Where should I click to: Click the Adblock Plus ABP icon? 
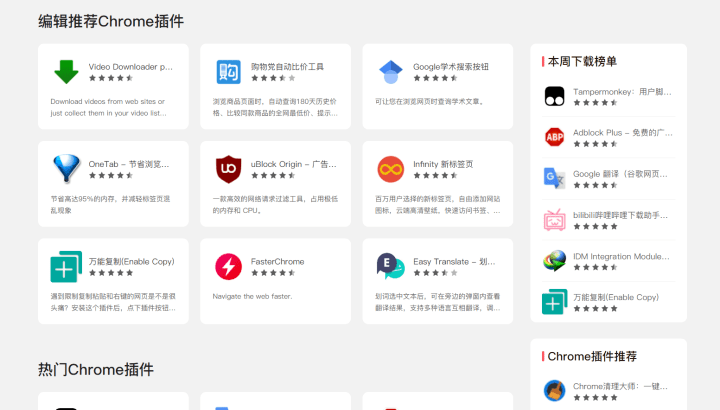tap(554, 137)
